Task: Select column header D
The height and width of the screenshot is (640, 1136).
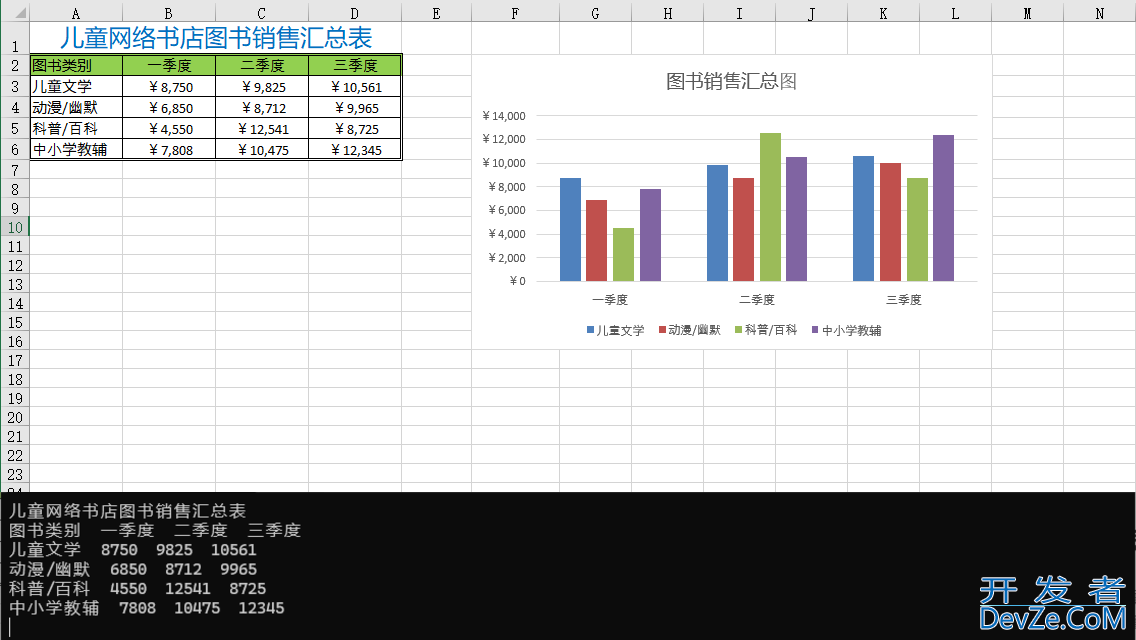Action: tap(355, 13)
